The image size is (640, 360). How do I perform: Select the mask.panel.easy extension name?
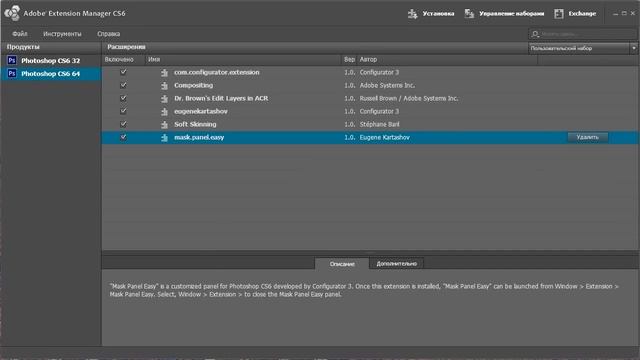[x=199, y=138]
